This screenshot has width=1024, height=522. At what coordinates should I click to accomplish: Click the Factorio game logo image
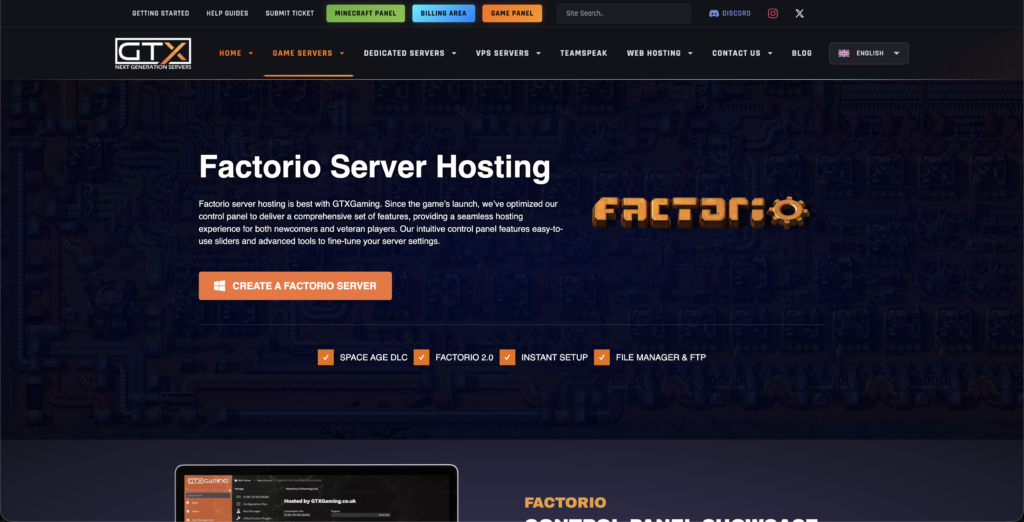pos(701,212)
